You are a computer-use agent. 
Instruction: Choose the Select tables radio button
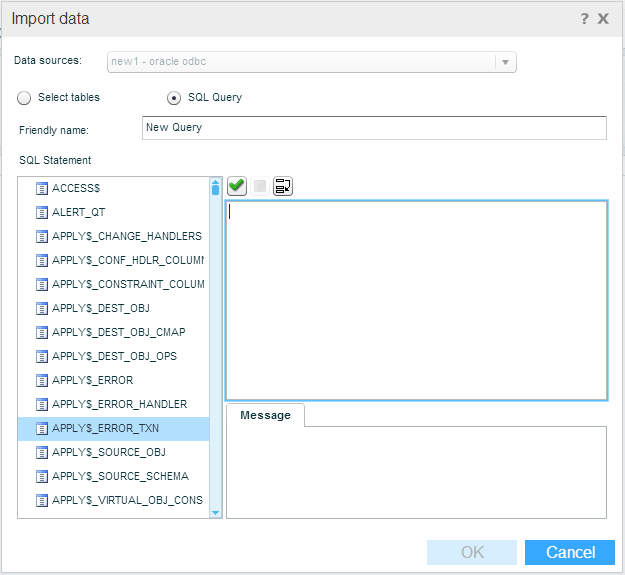(x=24, y=98)
